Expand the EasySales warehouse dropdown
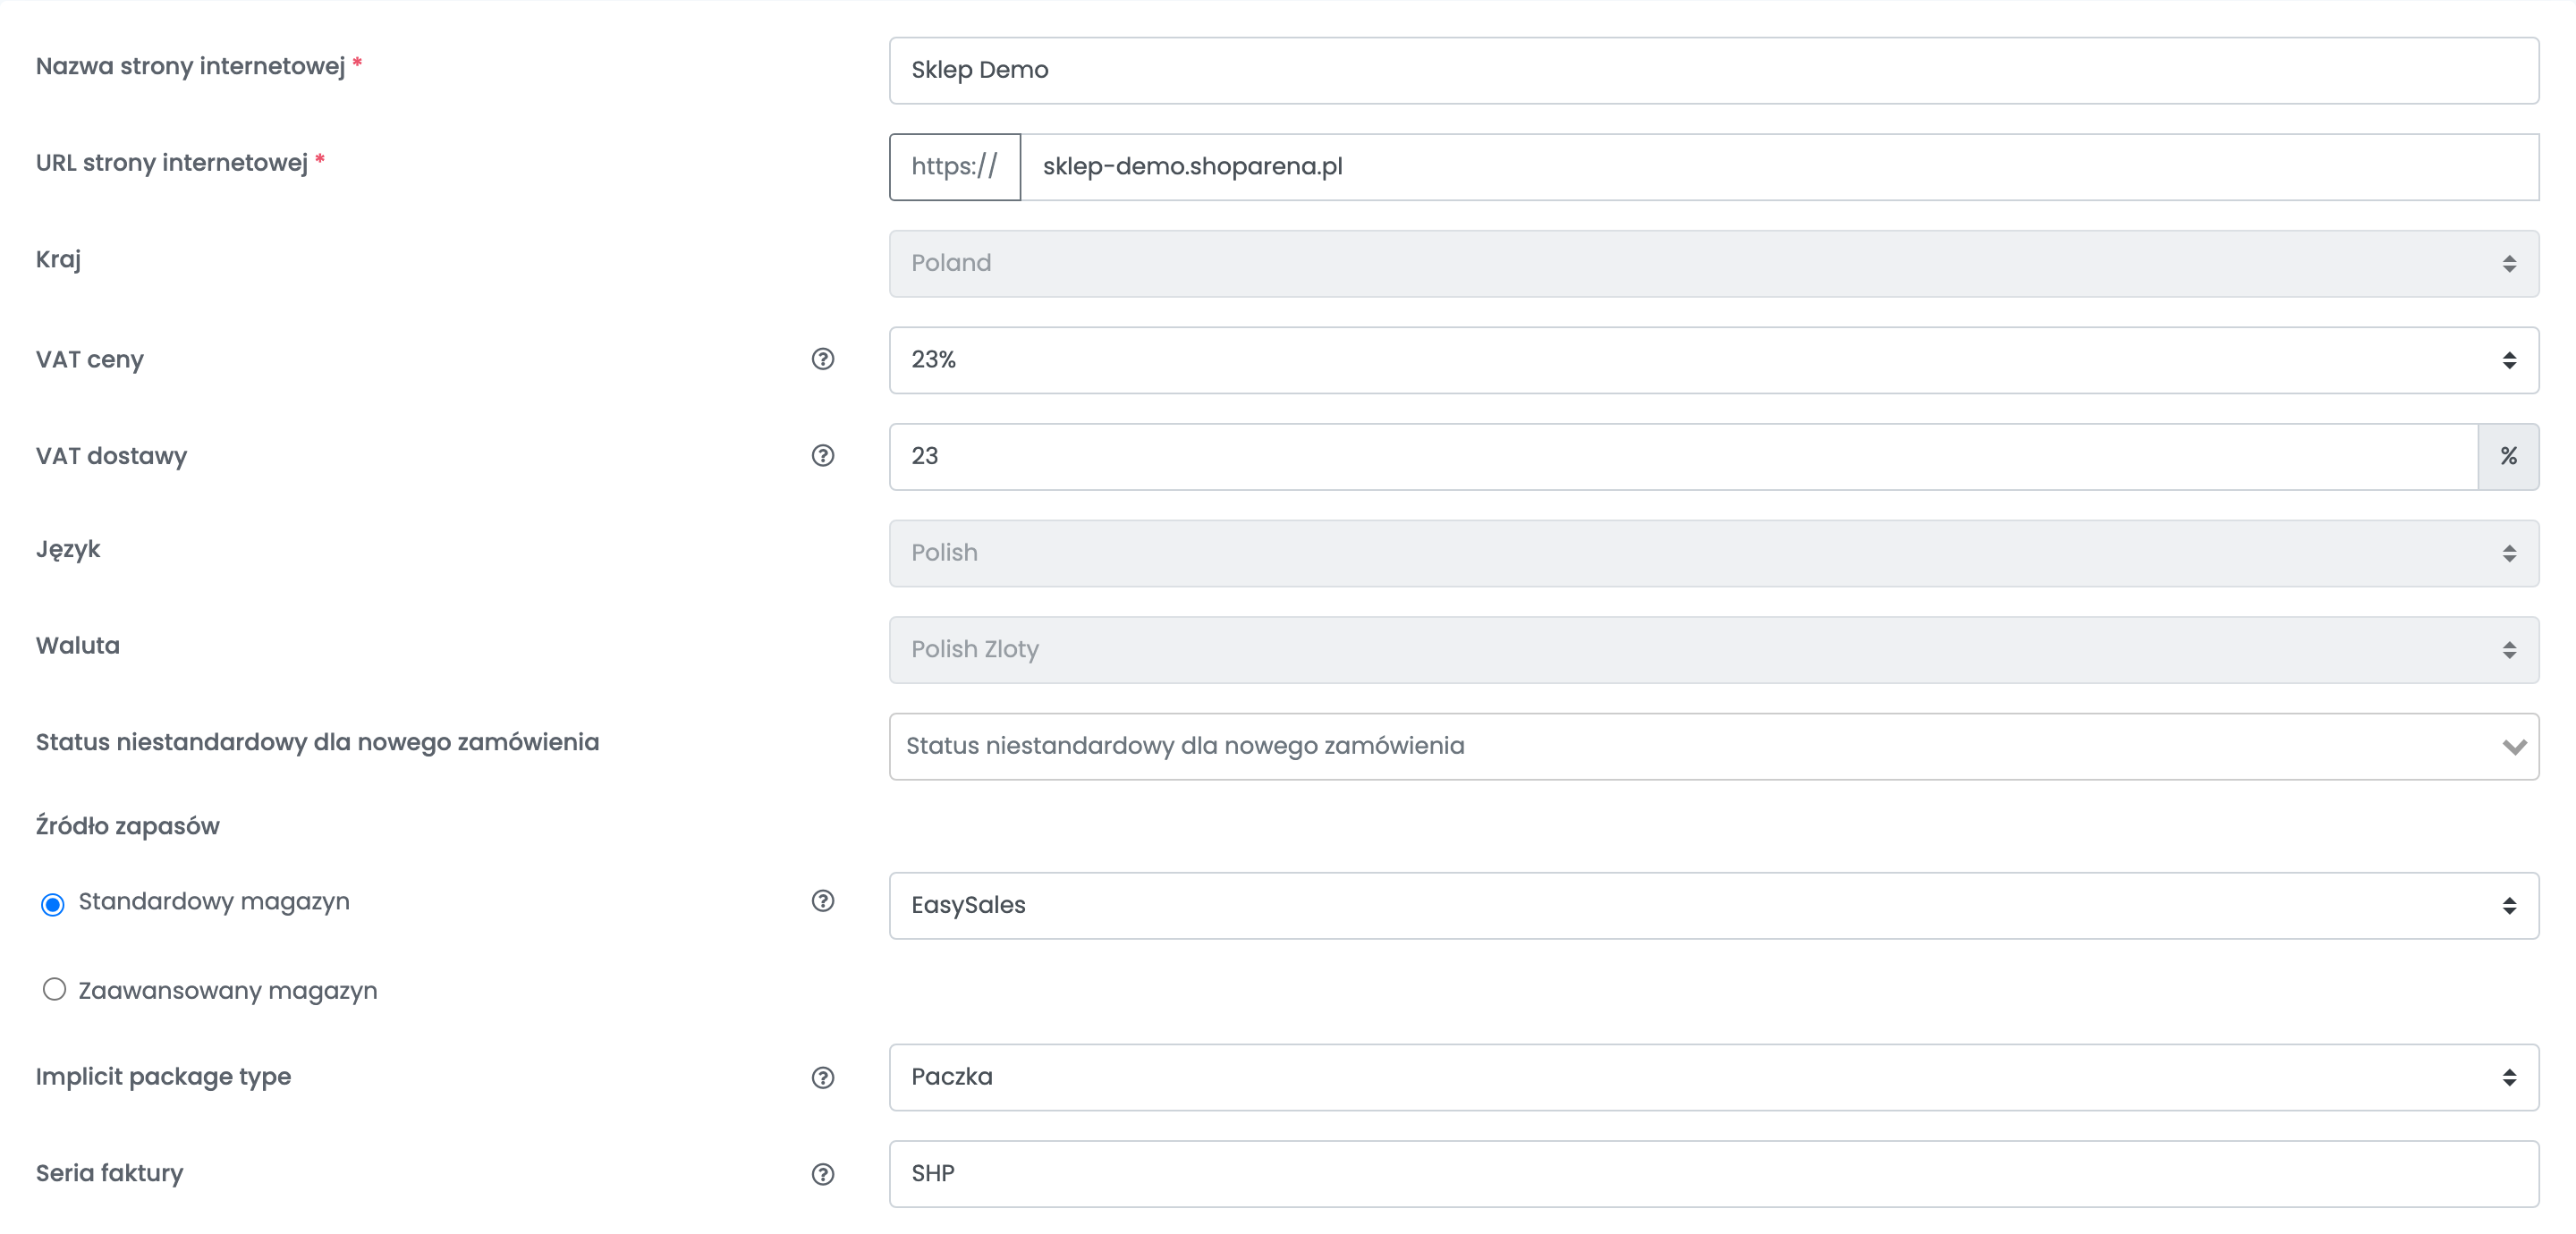This screenshot has width=2576, height=1234. click(1714, 906)
